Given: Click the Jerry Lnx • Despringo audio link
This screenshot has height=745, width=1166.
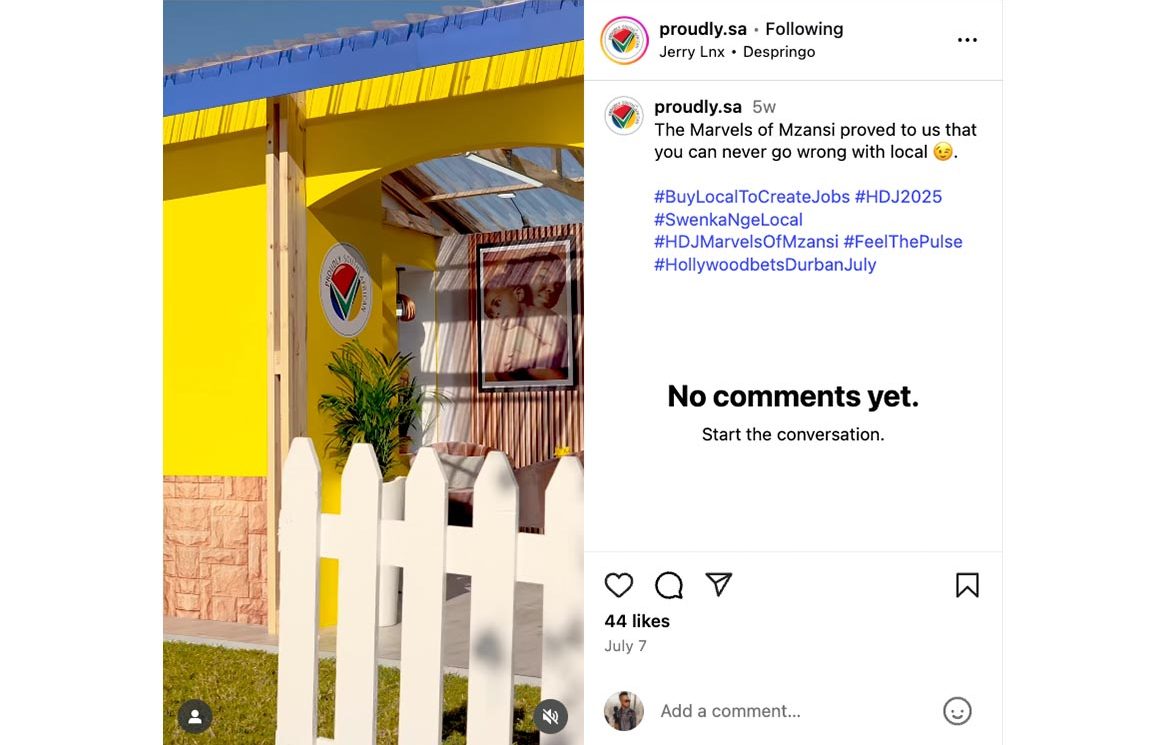Looking at the screenshot, I should [737, 52].
